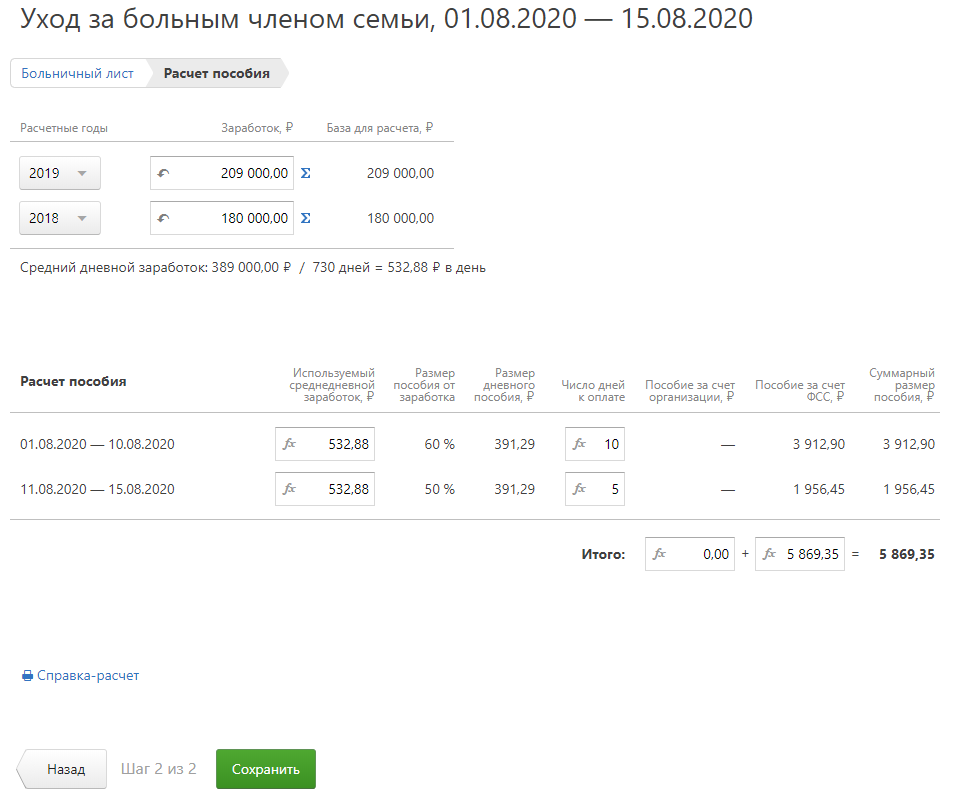Screen dimensions: 955x795
Task: Open the sum breakdown for 2018 earnings
Action: 306,218
